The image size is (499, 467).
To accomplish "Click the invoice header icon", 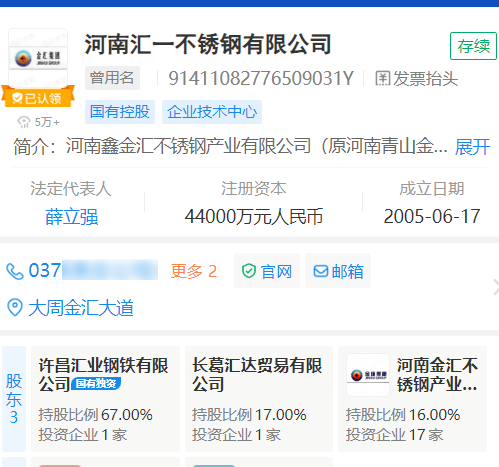I will click(x=382, y=79).
